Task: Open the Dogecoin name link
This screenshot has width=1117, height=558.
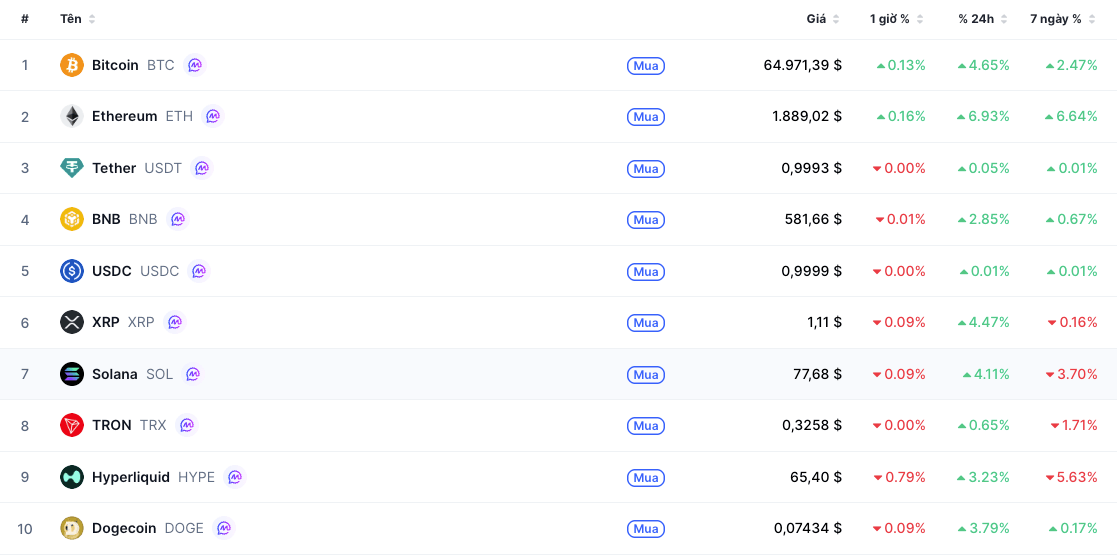Action: (x=124, y=528)
